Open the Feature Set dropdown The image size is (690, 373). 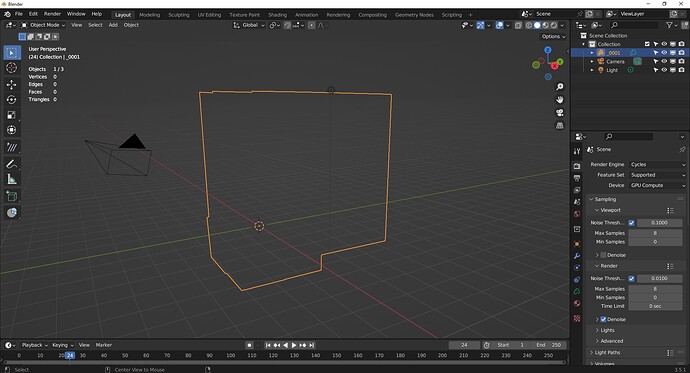tap(657, 175)
